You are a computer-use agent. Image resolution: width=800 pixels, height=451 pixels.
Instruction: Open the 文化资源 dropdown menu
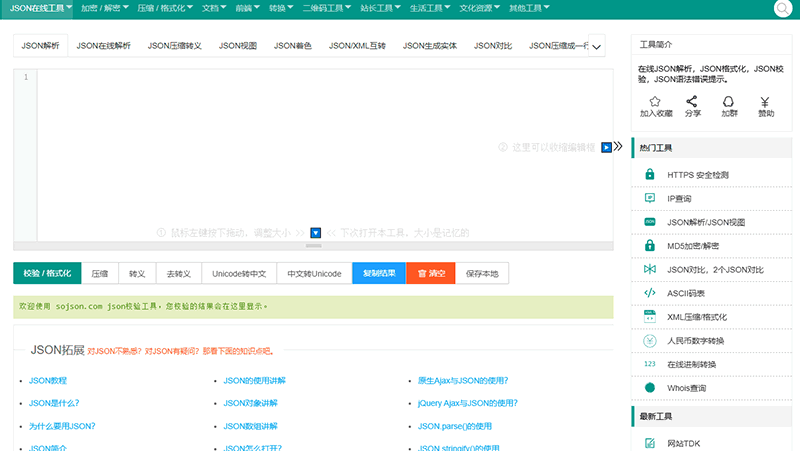(479, 8)
